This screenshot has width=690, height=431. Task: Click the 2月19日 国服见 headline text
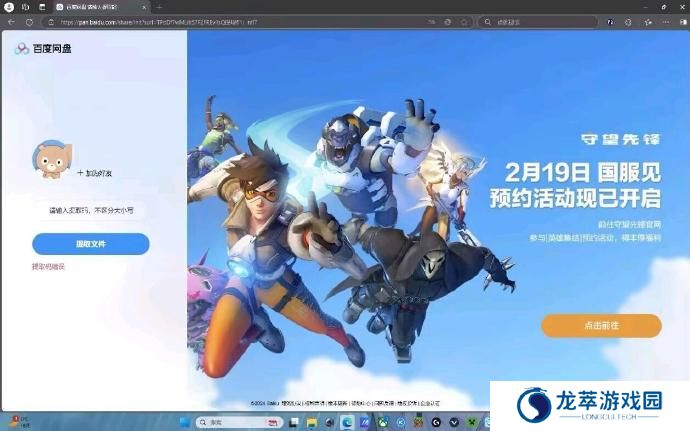coord(583,172)
